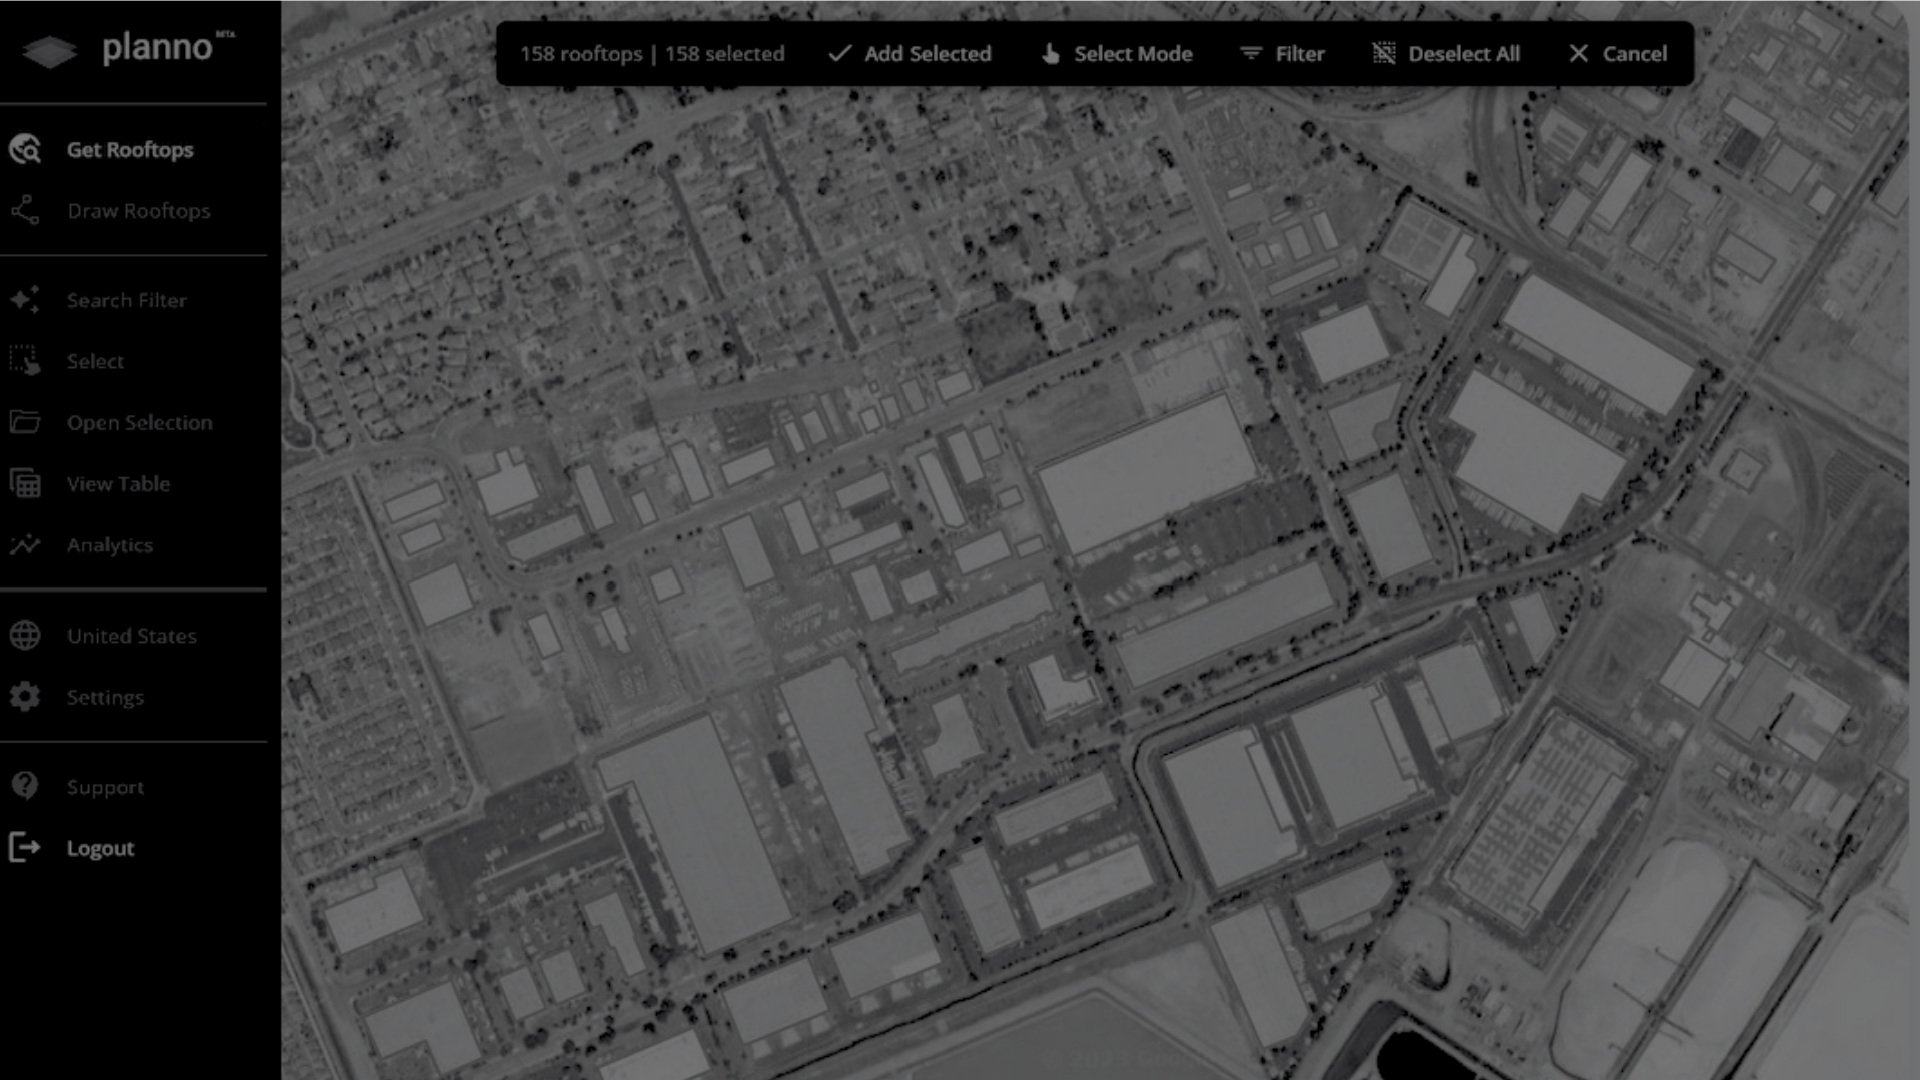Click the Get Rooftops search icon
The height and width of the screenshot is (1080, 1920).
pyautogui.click(x=25, y=150)
